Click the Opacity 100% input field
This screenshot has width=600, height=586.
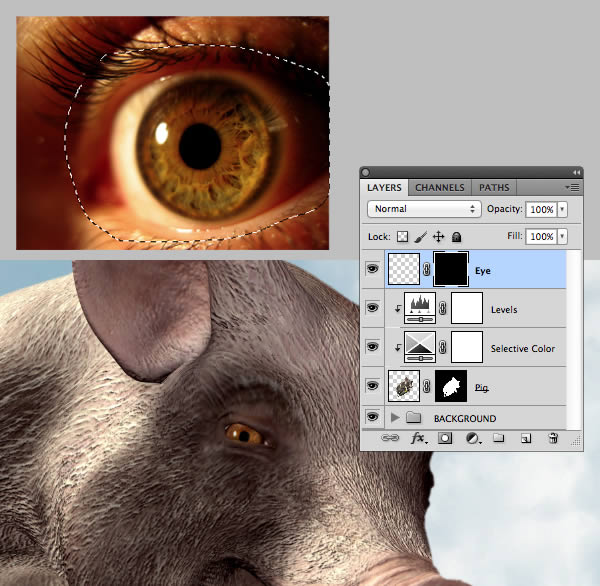[x=541, y=209]
